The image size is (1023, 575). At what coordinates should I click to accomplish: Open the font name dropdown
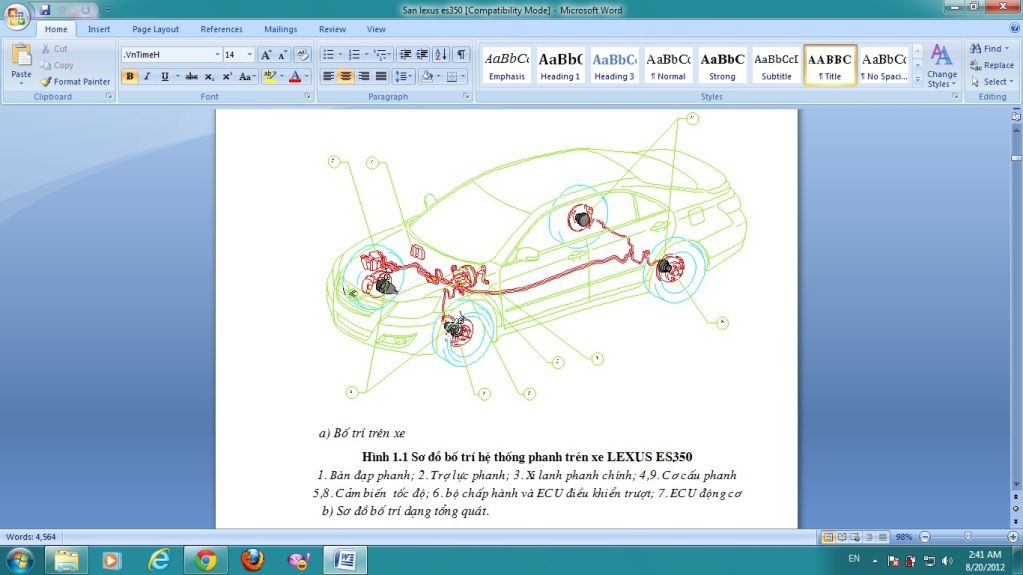pyautogui.click(x=216, y=55)
